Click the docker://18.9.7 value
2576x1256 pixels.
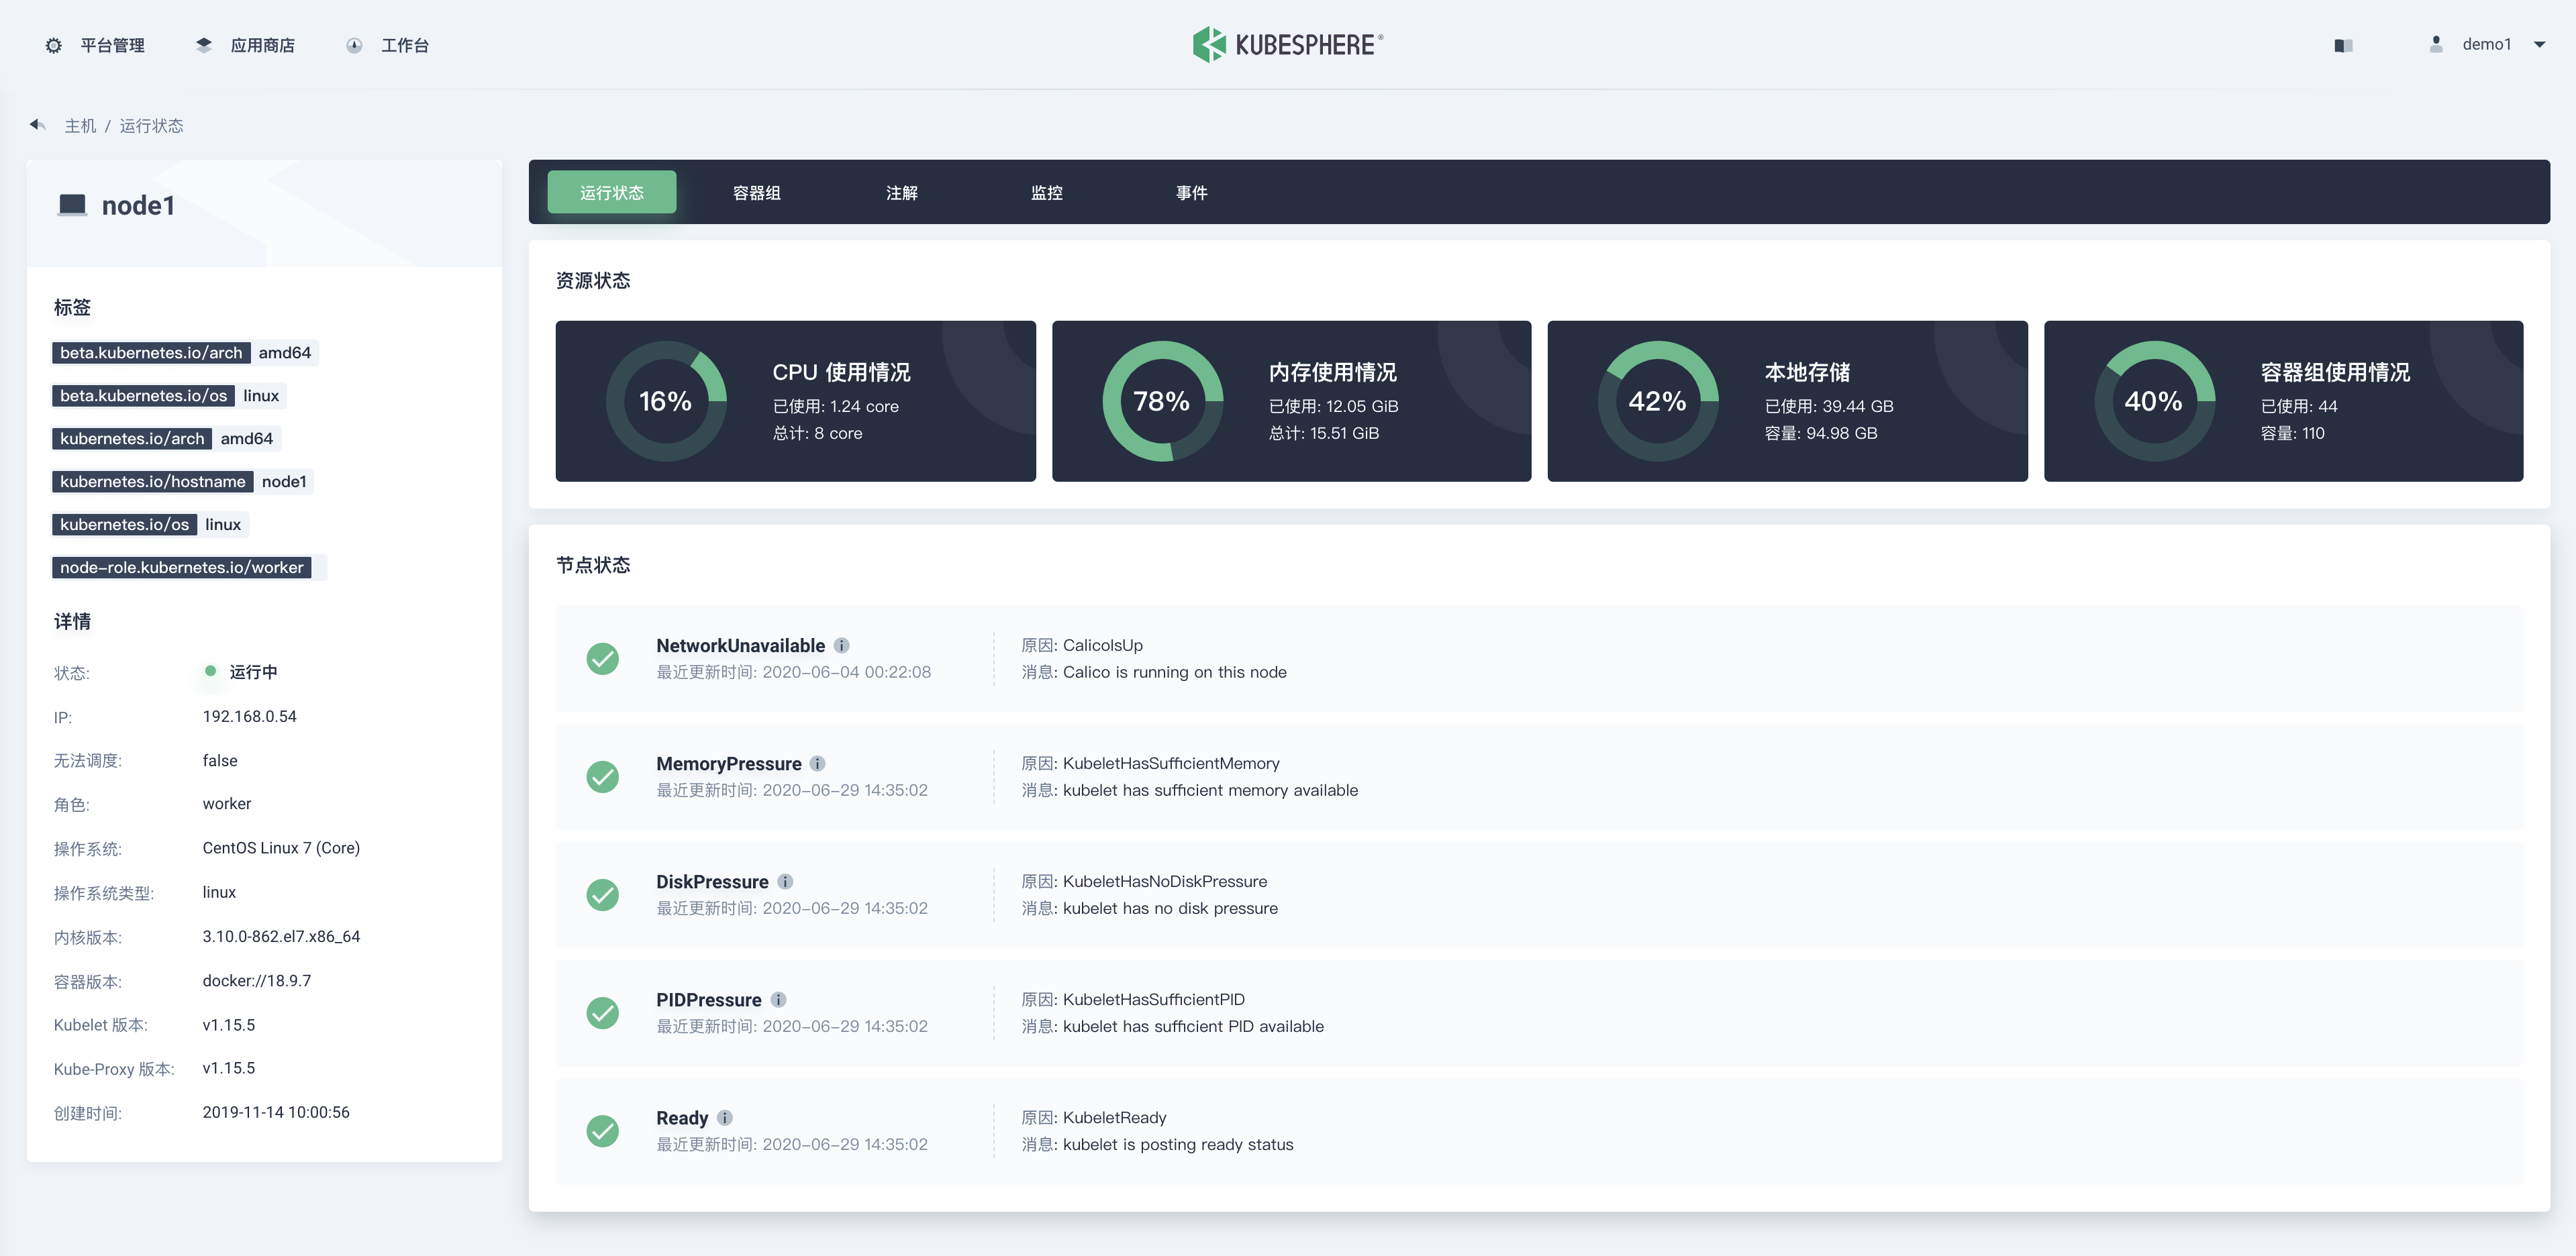point(257,980)
